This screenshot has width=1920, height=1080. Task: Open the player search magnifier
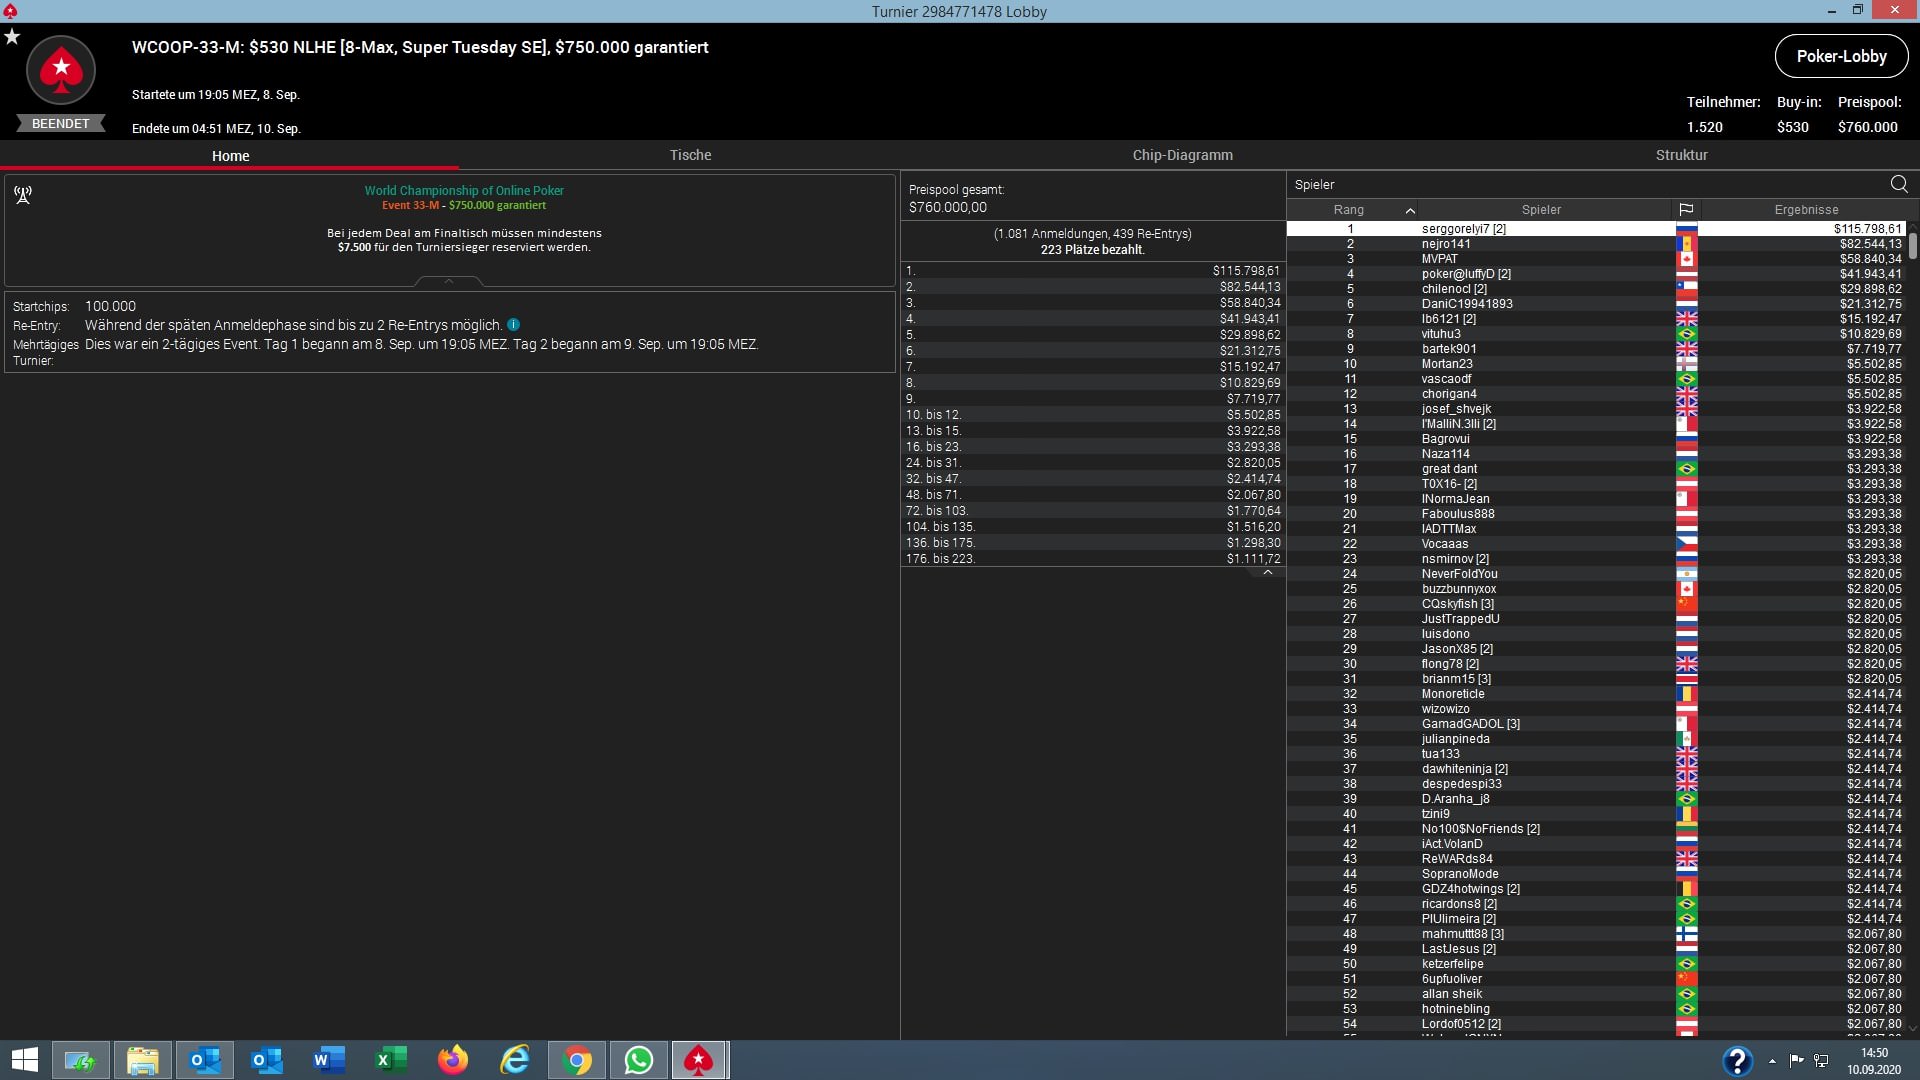(x=1898, y=184)
